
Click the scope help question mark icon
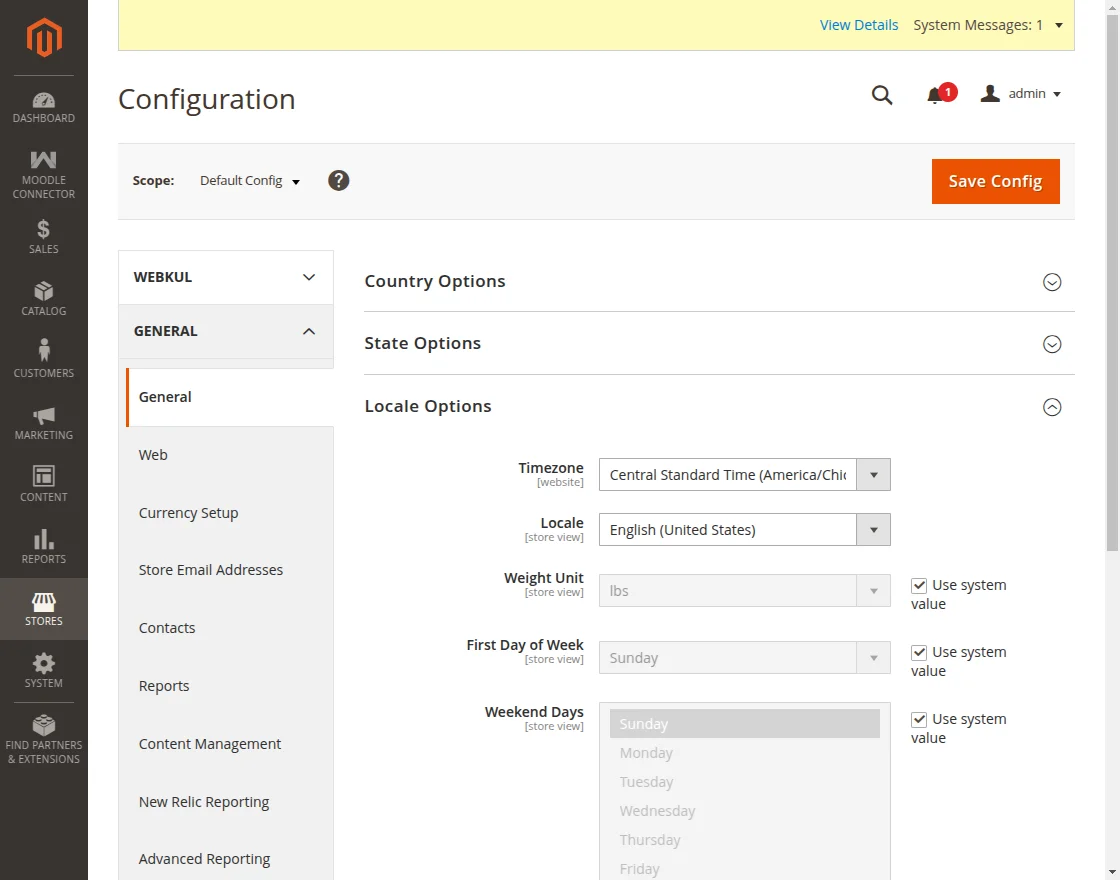tap(339, 180)
